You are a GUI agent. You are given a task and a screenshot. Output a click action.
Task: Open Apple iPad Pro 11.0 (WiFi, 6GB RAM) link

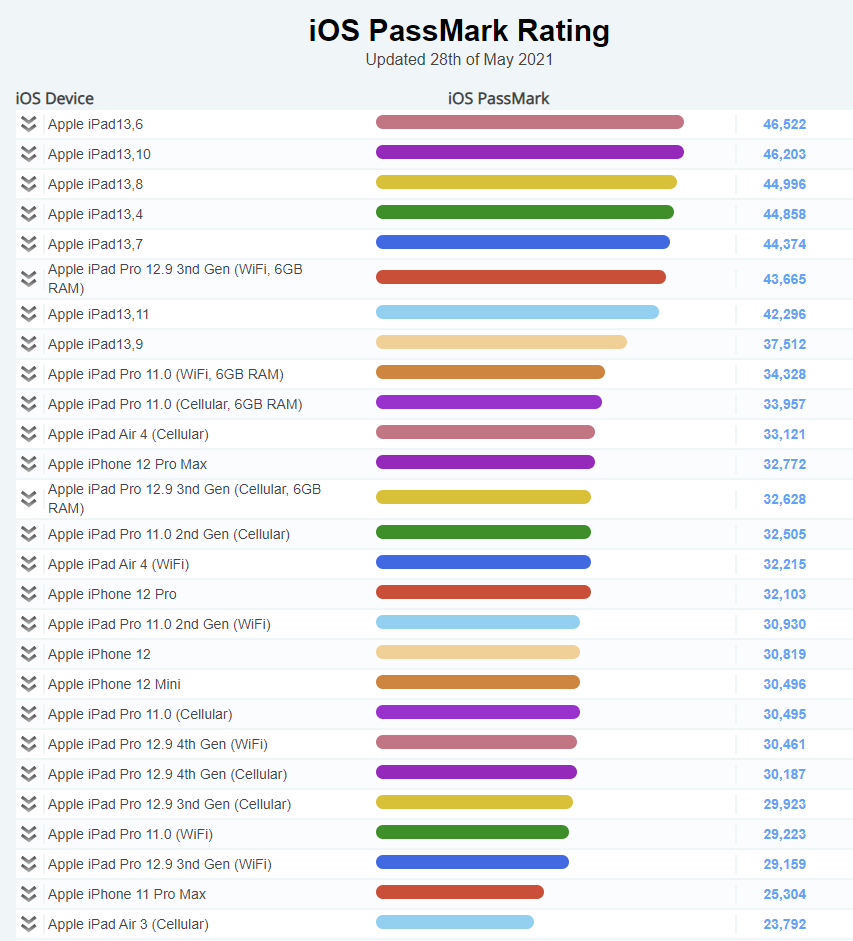click(x=165, y=374)
